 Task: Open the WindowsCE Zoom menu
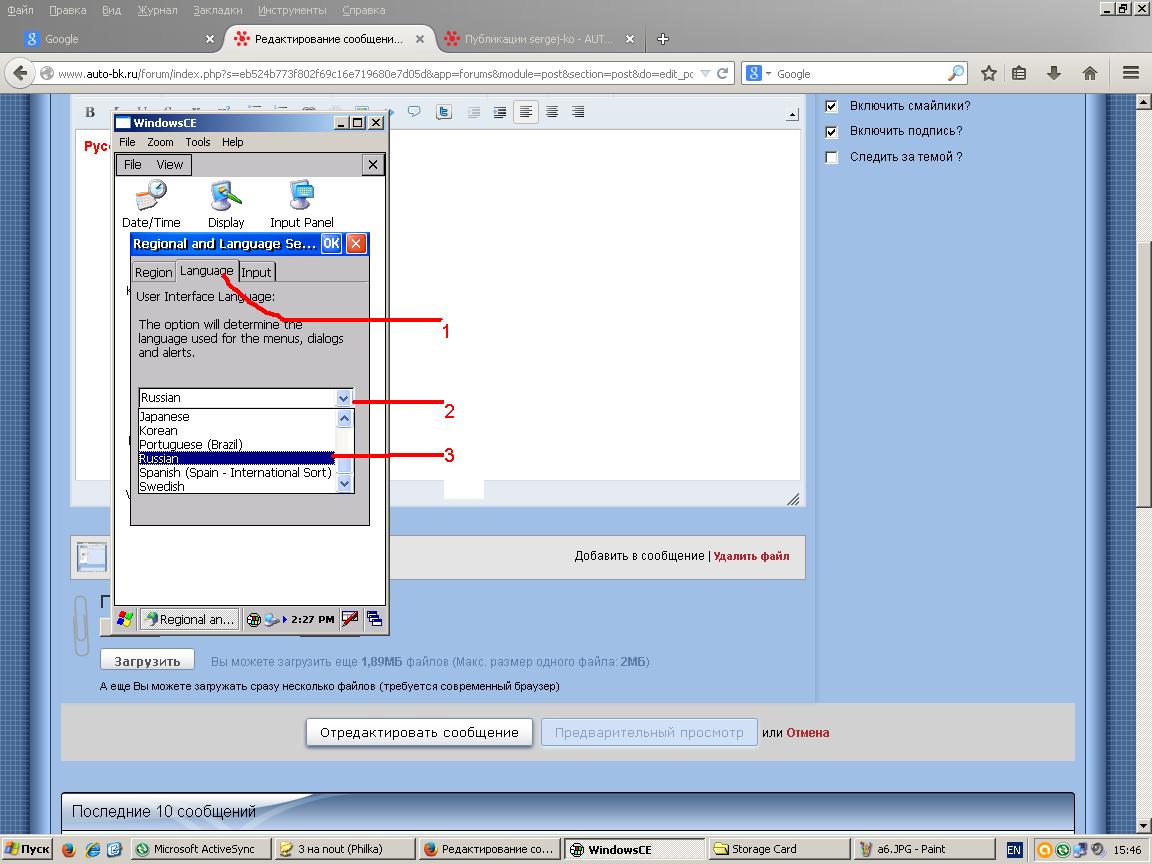160,142
